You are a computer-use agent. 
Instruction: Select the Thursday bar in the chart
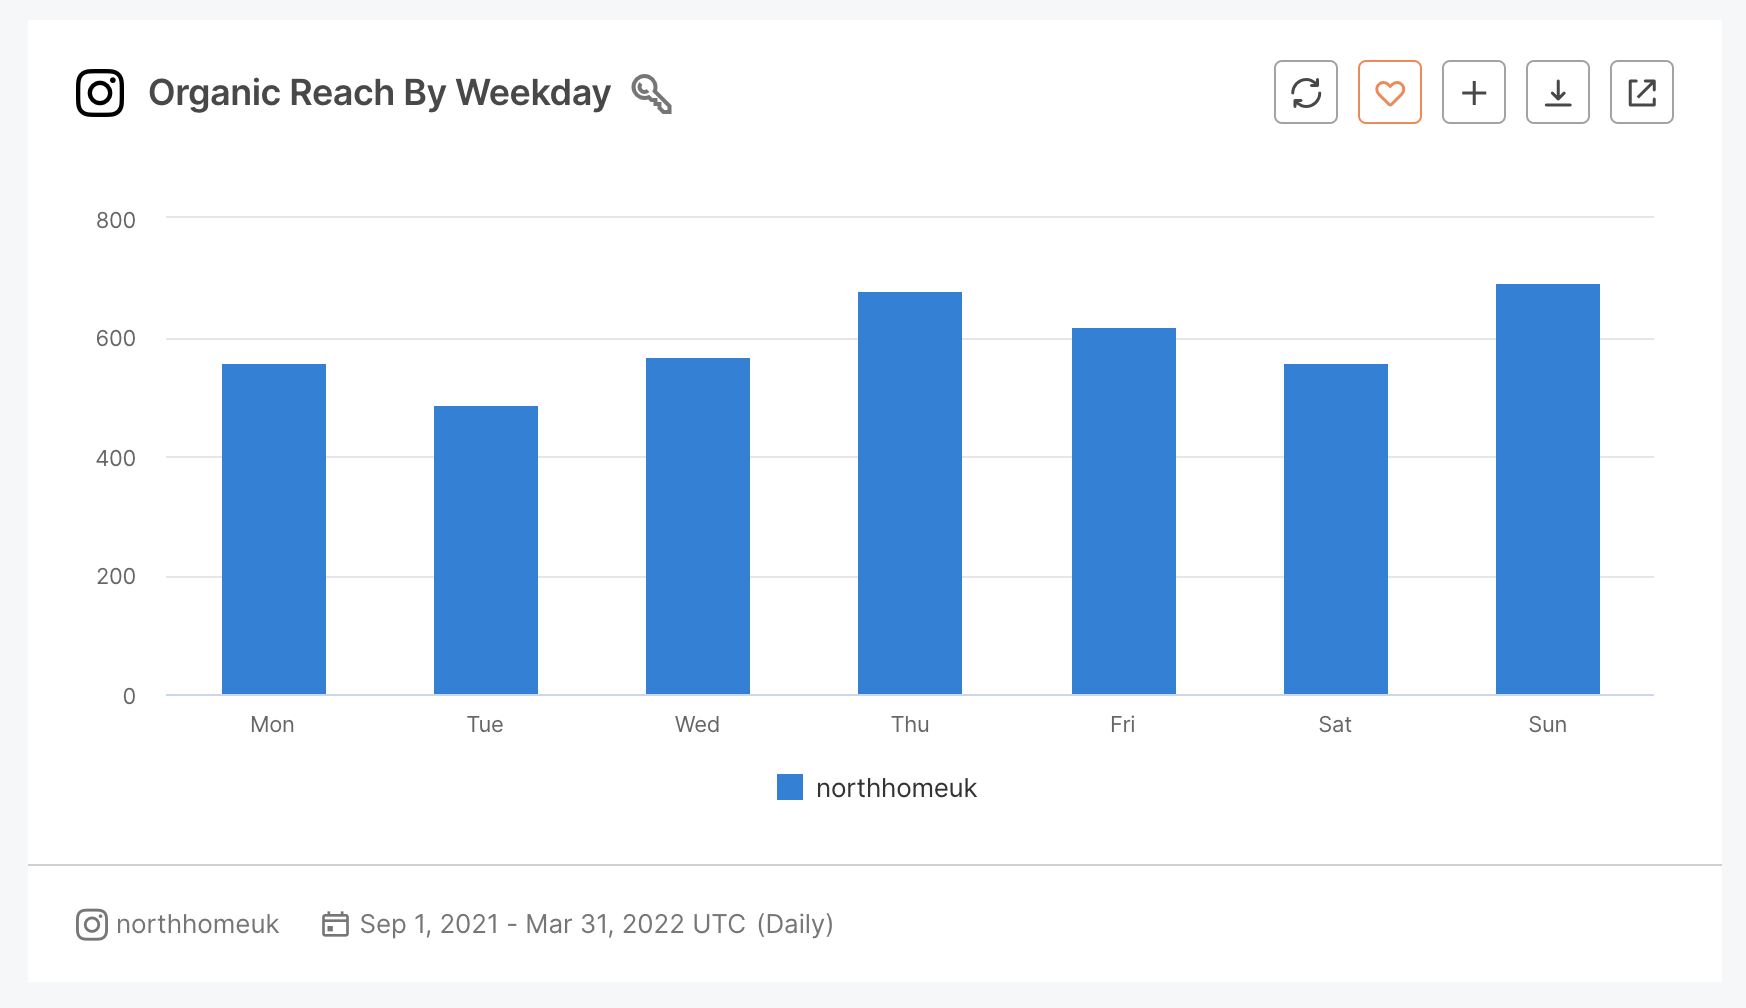pos(910,490)
